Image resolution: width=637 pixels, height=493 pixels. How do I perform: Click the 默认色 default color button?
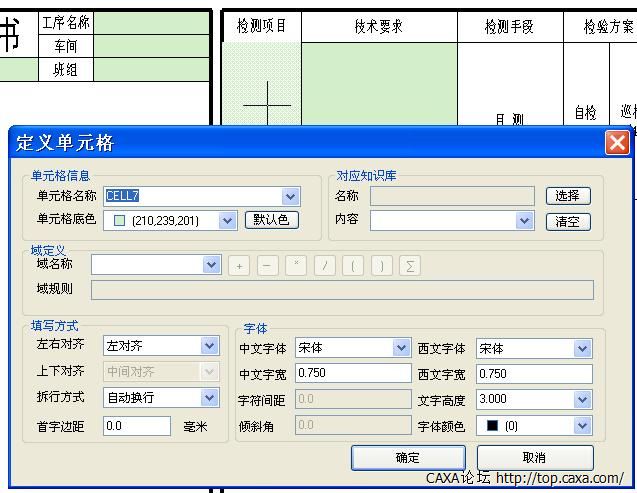[x=271, y=220]
